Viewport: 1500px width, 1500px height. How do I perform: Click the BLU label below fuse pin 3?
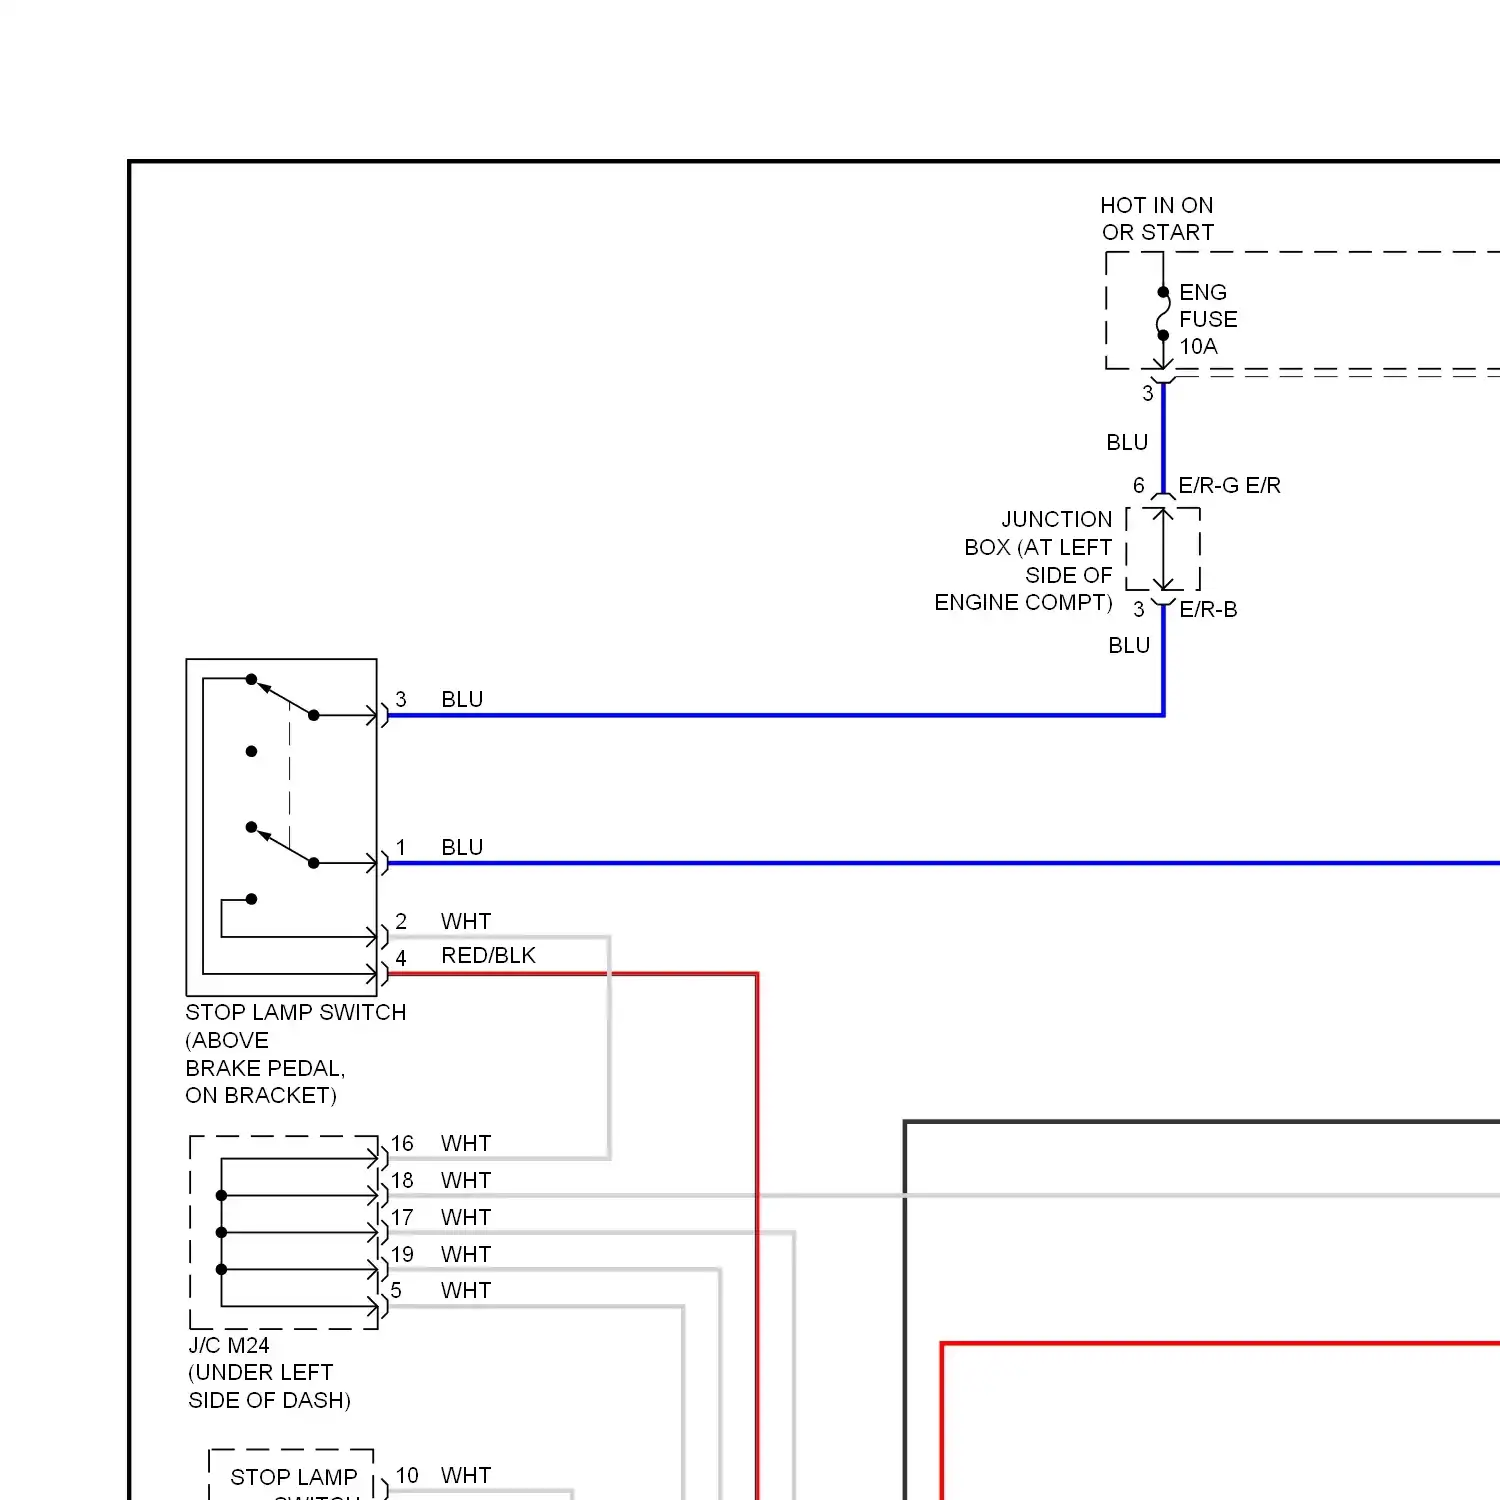[x=1127, y=442]
